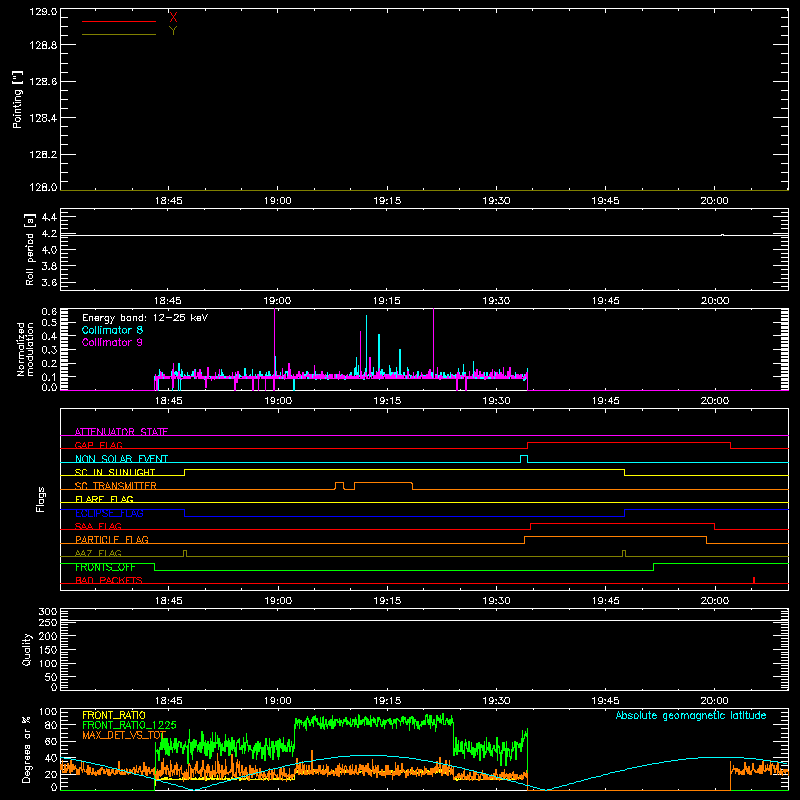Click the Quality axis title
800x800 pixels.
(x=27, y=649)
